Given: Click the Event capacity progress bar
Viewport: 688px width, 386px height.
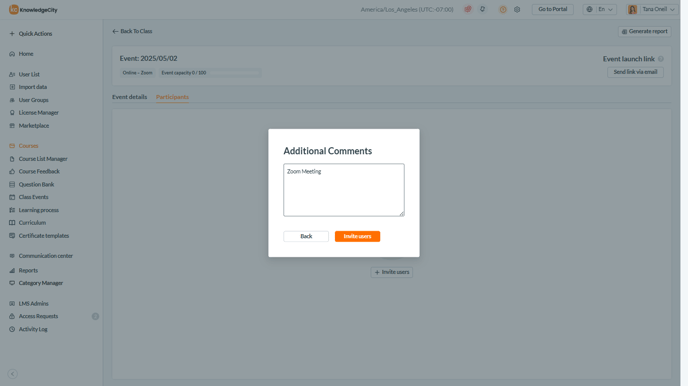Looking at the screenshot, I should pyautogui.click(x=234, y=73).
